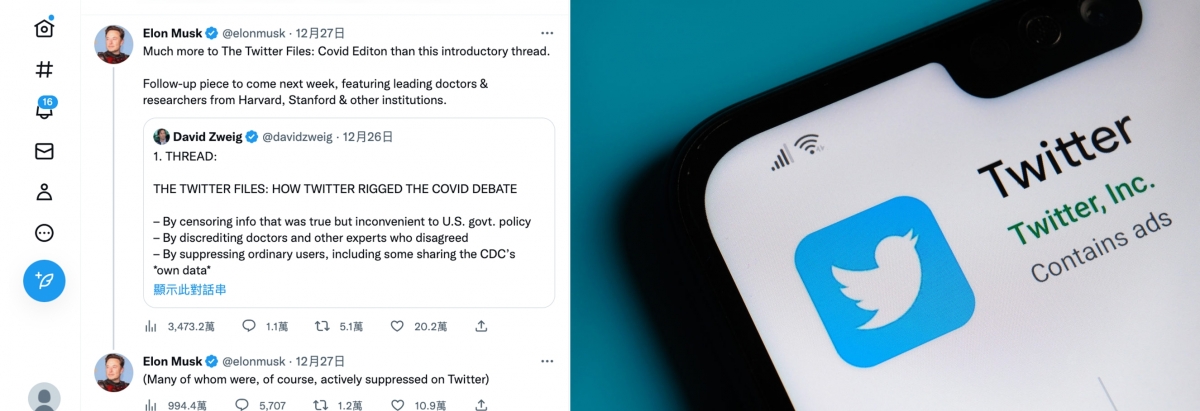Click Elon Musk avatar on first tweet

(x=114, y=45)
